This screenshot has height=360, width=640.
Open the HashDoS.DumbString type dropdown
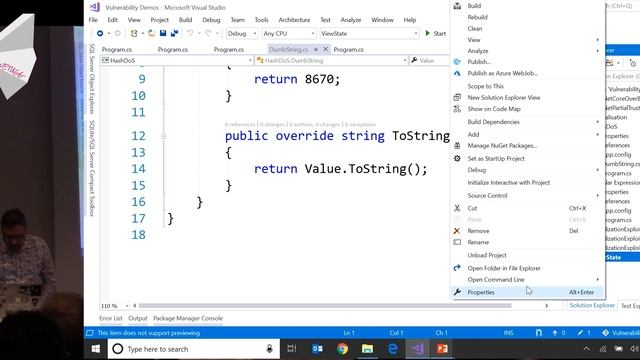[332, 60]
